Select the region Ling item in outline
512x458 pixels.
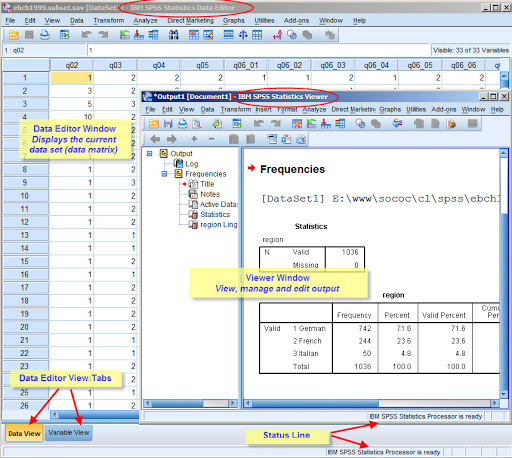[218, 225]
